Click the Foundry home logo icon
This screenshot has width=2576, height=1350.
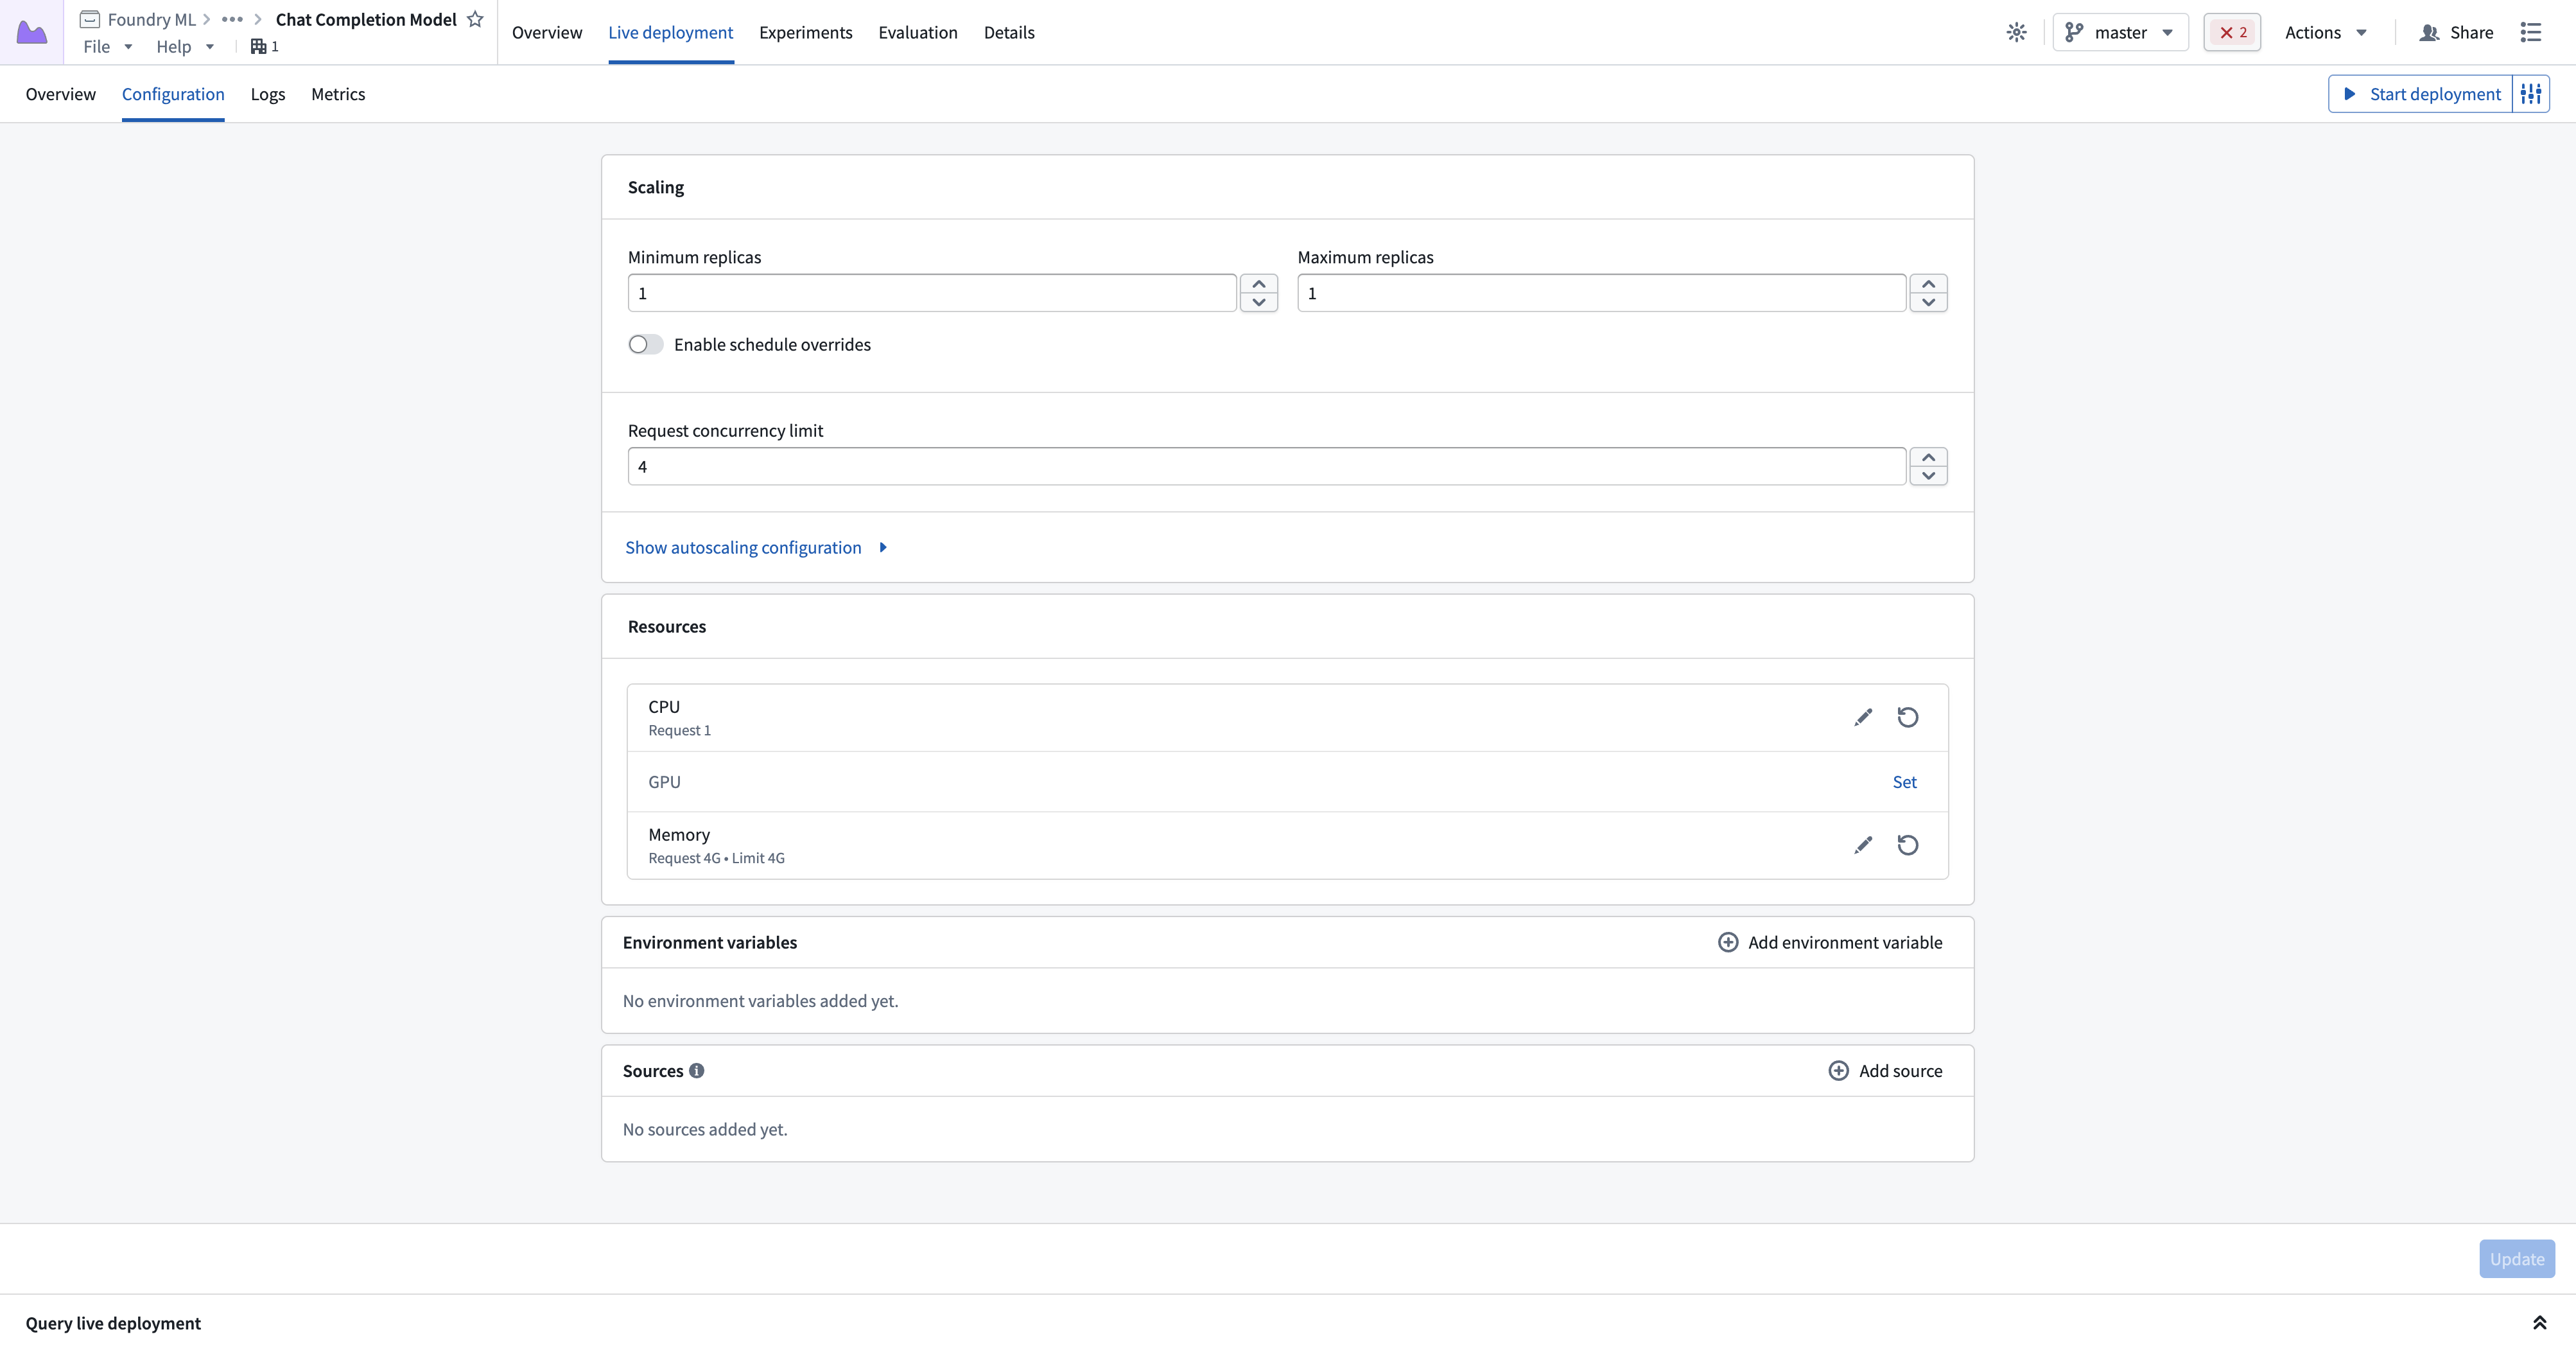32,32
